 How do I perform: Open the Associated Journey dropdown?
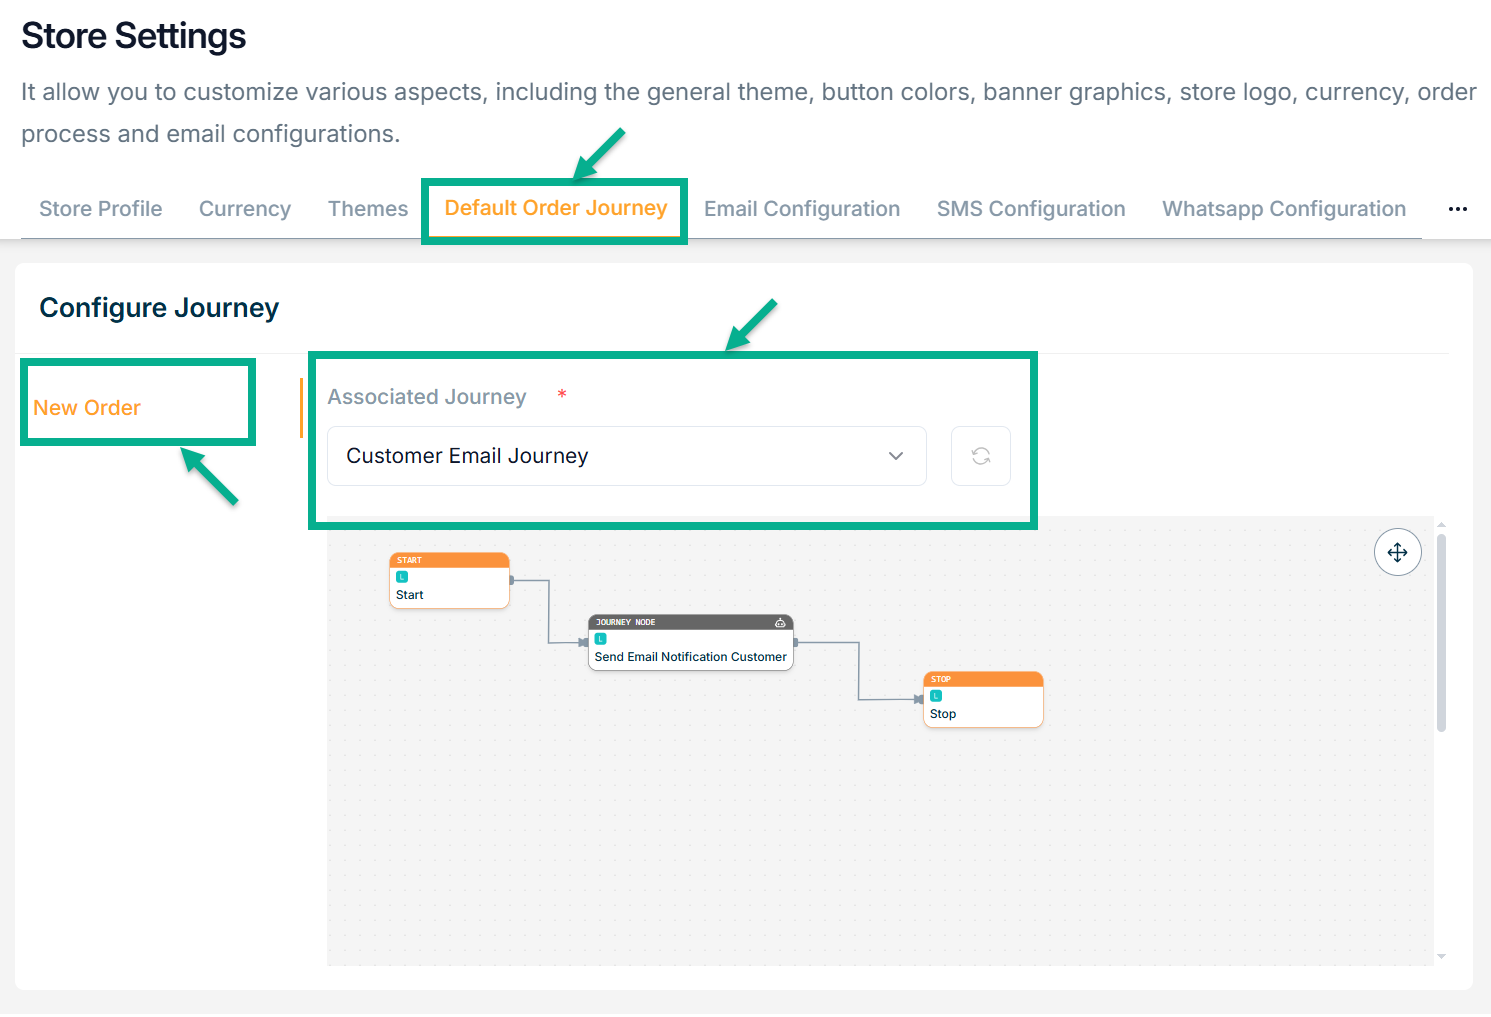click(626, 456)
